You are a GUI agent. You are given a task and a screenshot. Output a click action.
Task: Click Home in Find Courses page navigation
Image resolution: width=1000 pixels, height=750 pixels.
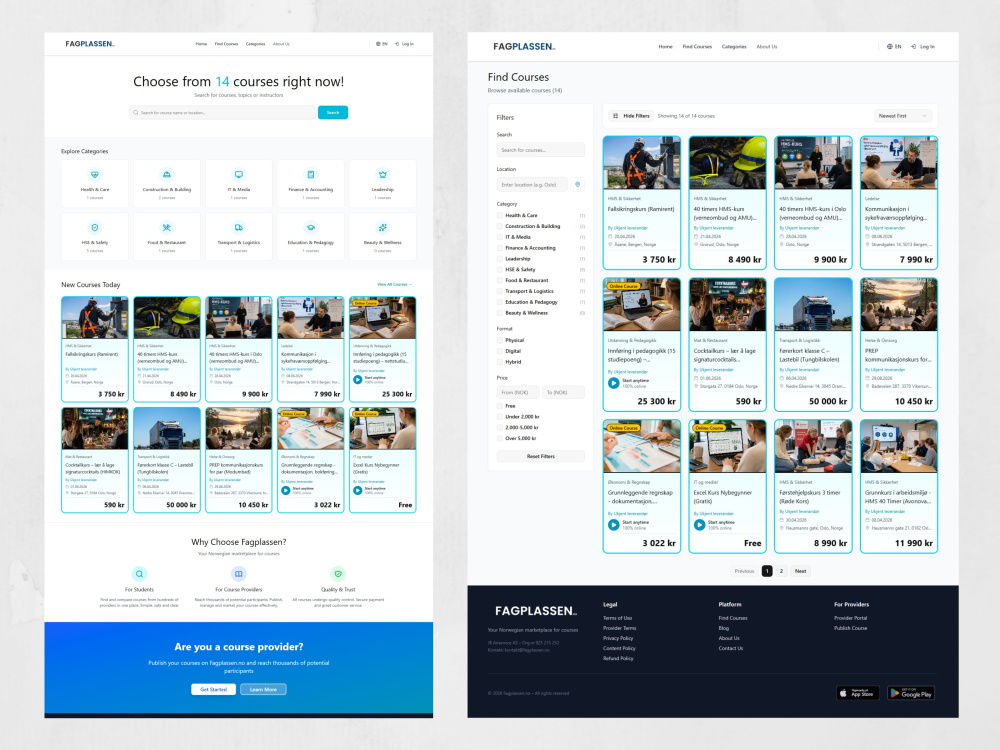pyautogui.click(x=665, y=47)
